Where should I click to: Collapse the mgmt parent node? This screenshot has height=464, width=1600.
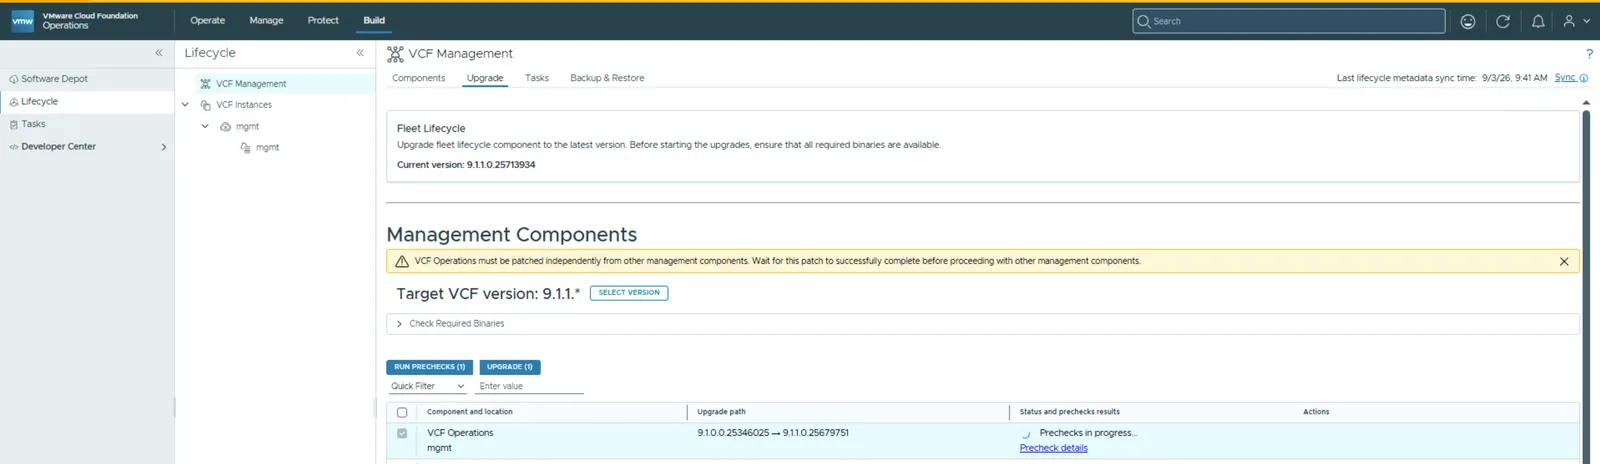pyautogui.click(x=205, y=127)
